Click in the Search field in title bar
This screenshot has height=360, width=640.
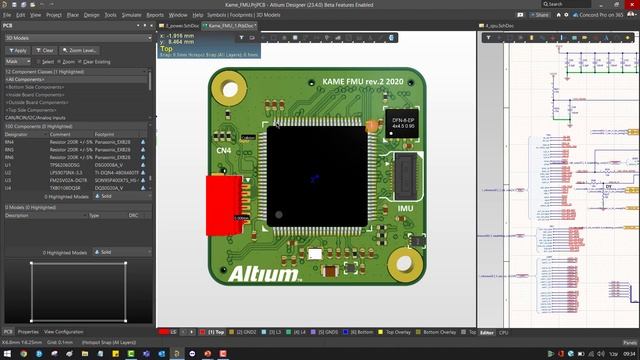point(566,4)
